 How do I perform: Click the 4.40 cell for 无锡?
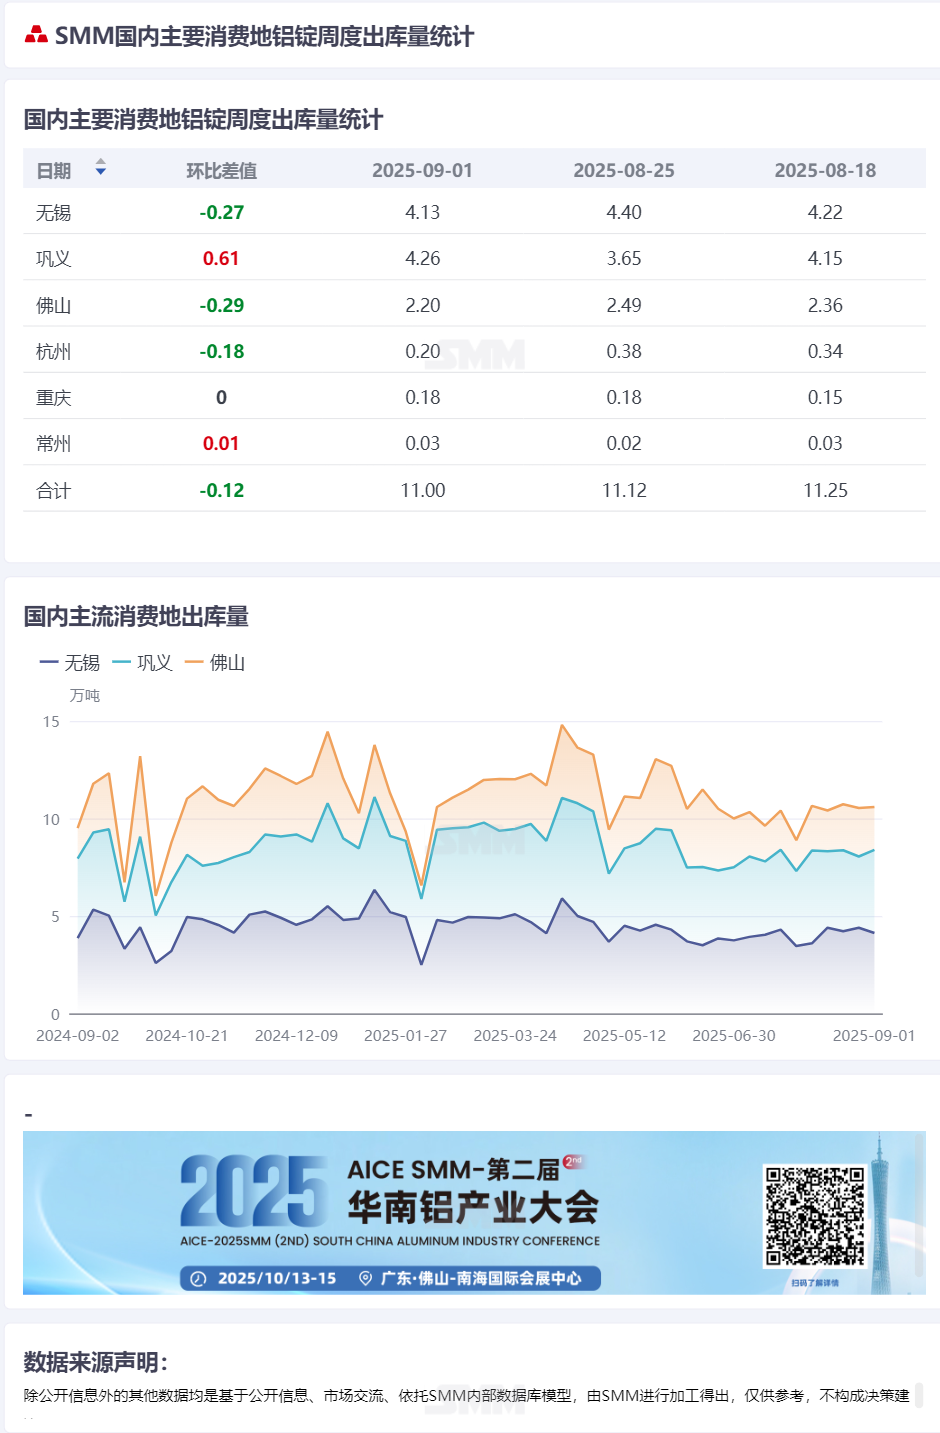point(624,212)
